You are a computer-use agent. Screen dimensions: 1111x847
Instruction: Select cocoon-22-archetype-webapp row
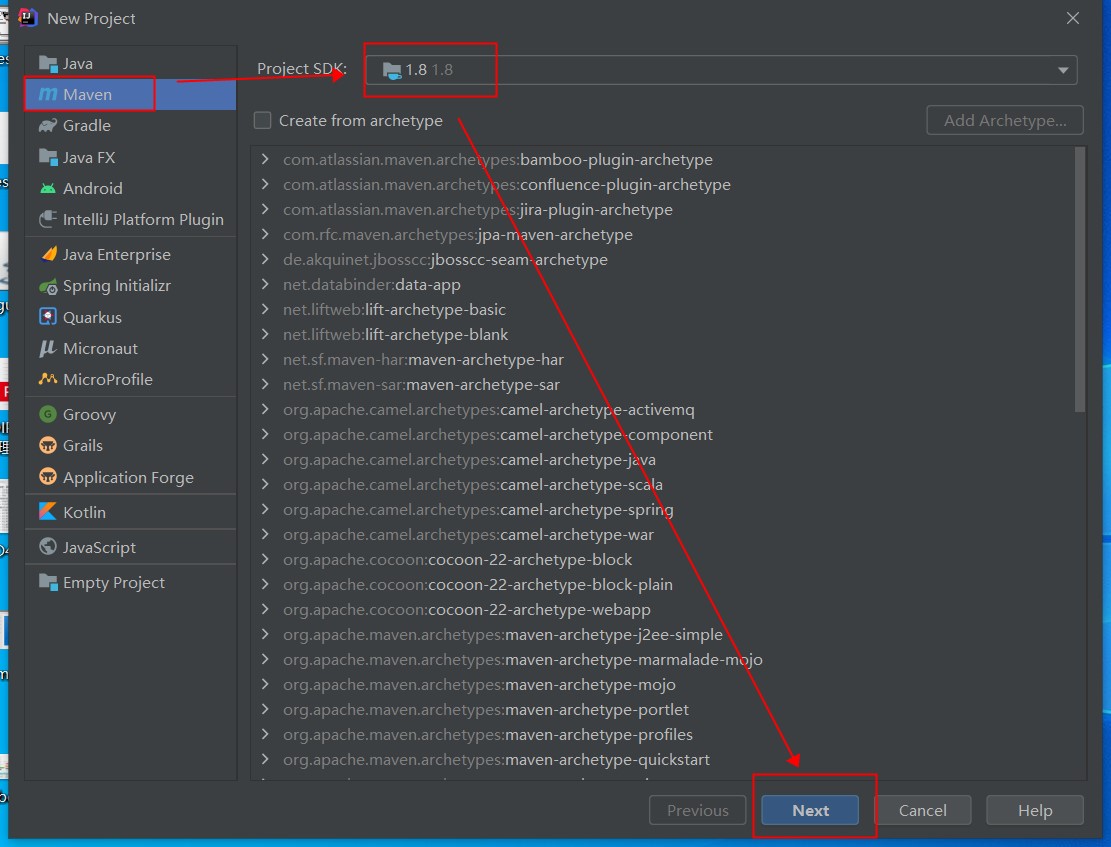(664, 610)
